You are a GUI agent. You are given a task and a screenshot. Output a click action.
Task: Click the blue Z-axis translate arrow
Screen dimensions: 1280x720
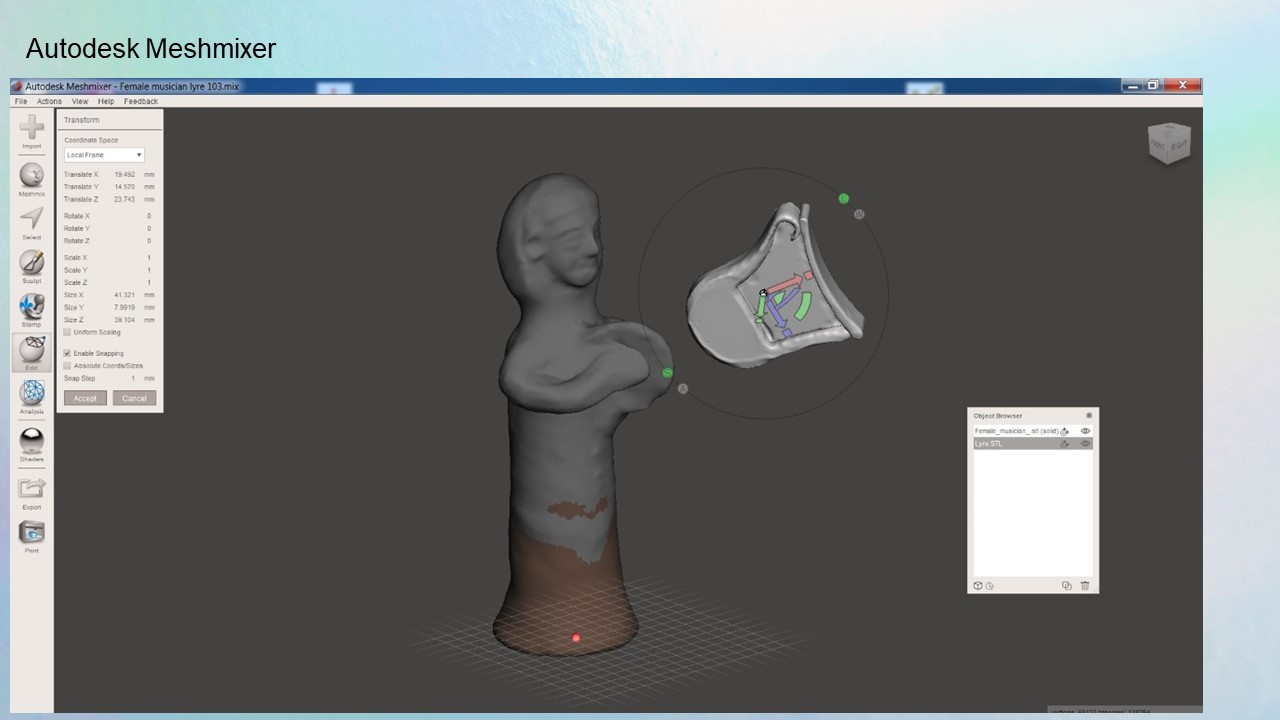point(776,313)
